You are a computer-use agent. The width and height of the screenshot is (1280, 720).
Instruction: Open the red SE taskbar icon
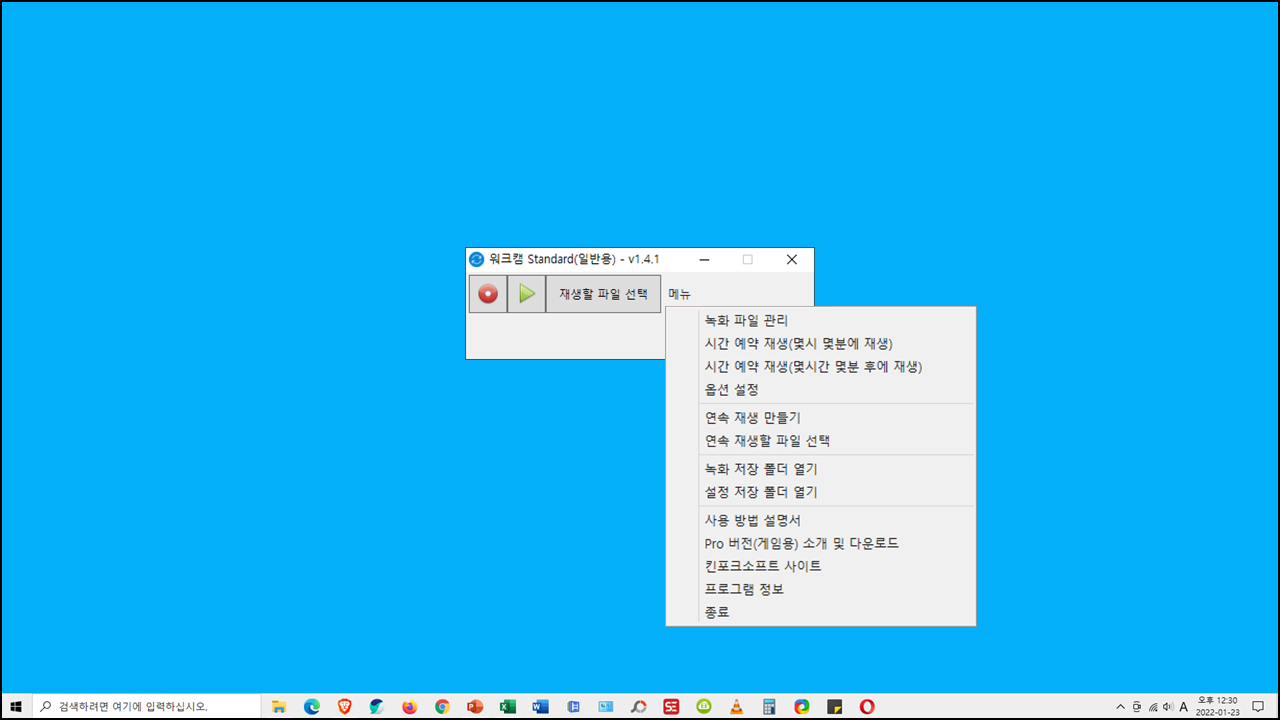(x=671, y=706)
